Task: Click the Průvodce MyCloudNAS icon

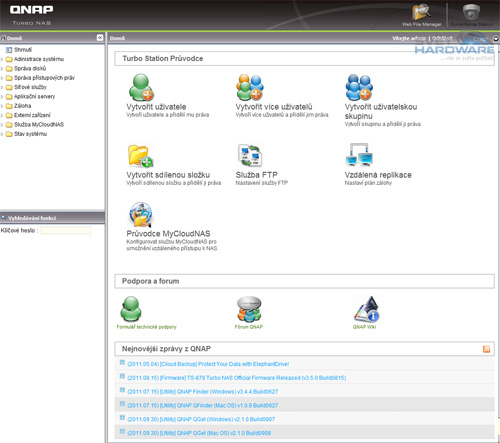Action: [140, 214]
